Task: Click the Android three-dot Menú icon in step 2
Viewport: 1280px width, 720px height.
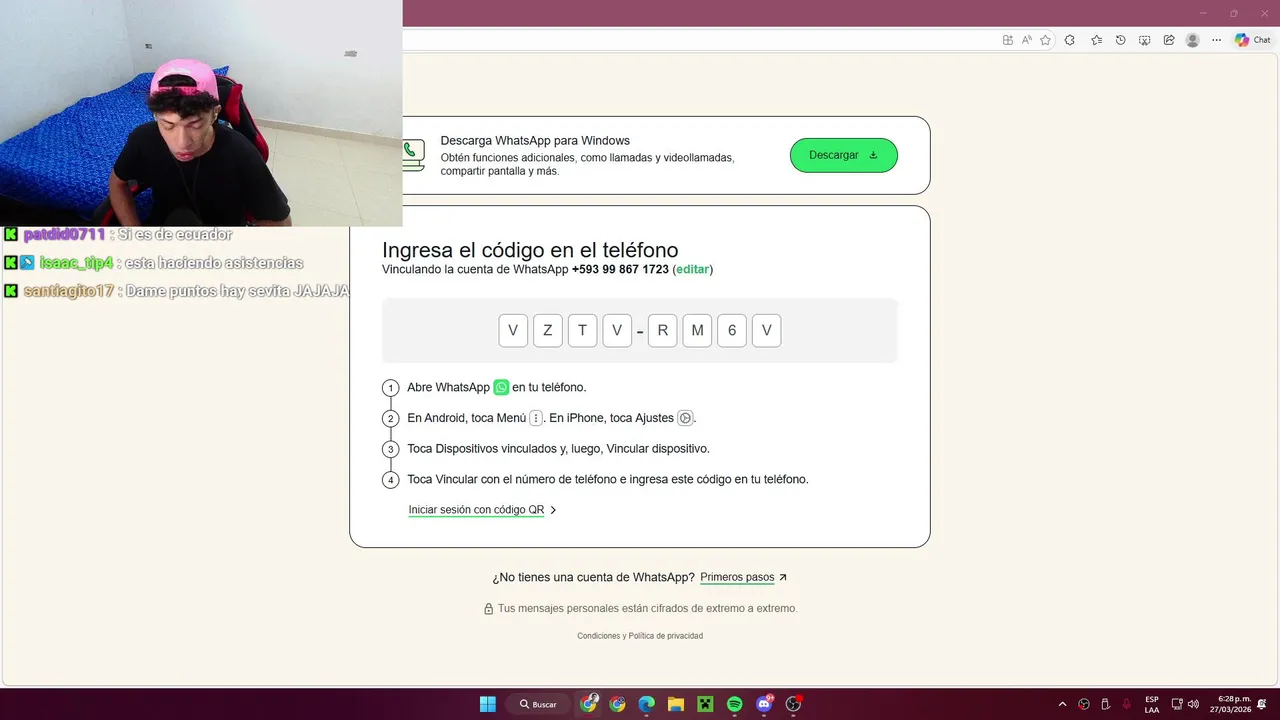Action: (536, 418)
